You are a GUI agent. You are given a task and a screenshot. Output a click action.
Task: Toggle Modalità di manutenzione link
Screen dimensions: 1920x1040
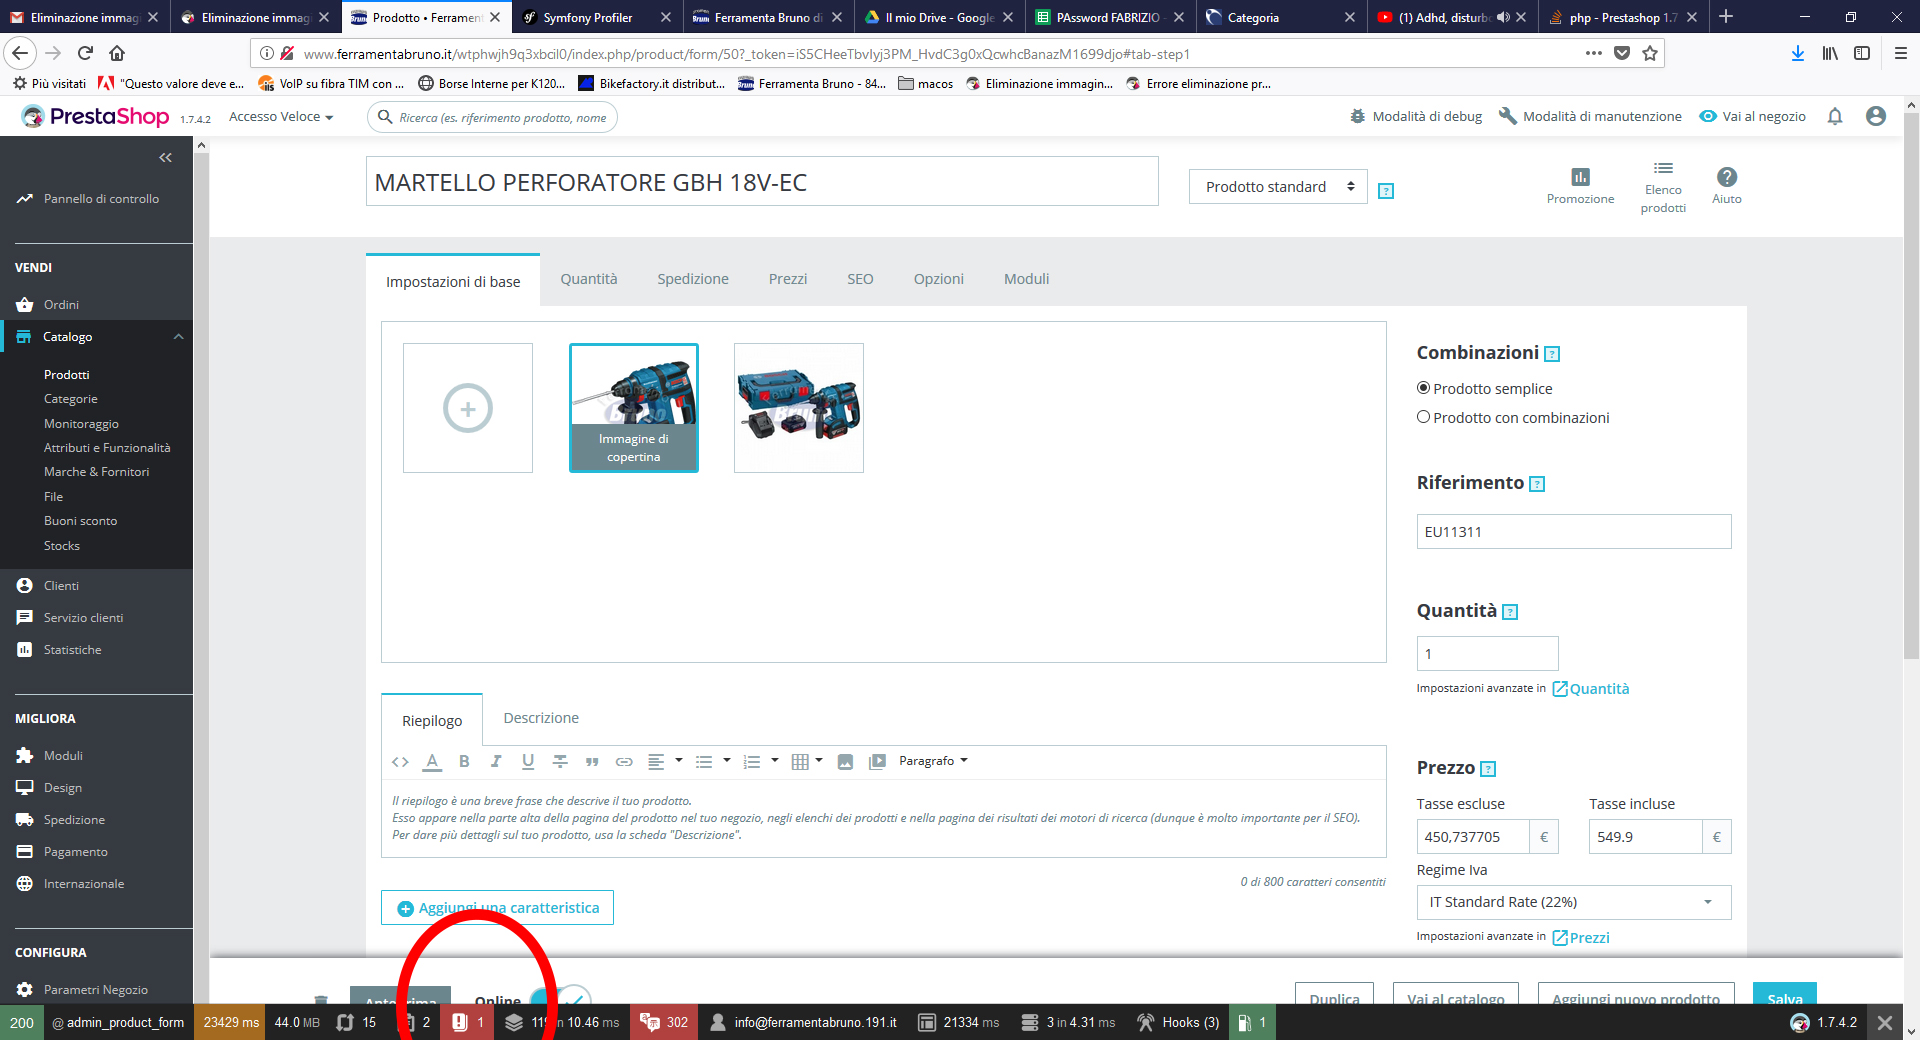pos(1590,117)
